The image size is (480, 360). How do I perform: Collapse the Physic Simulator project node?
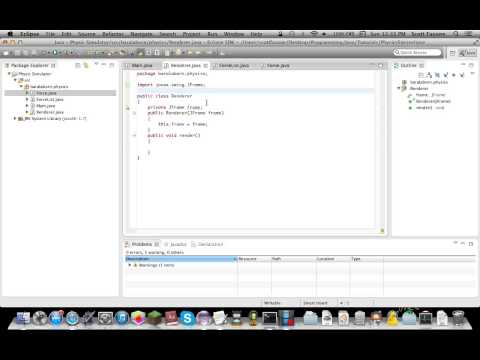(x=9, y=74)
